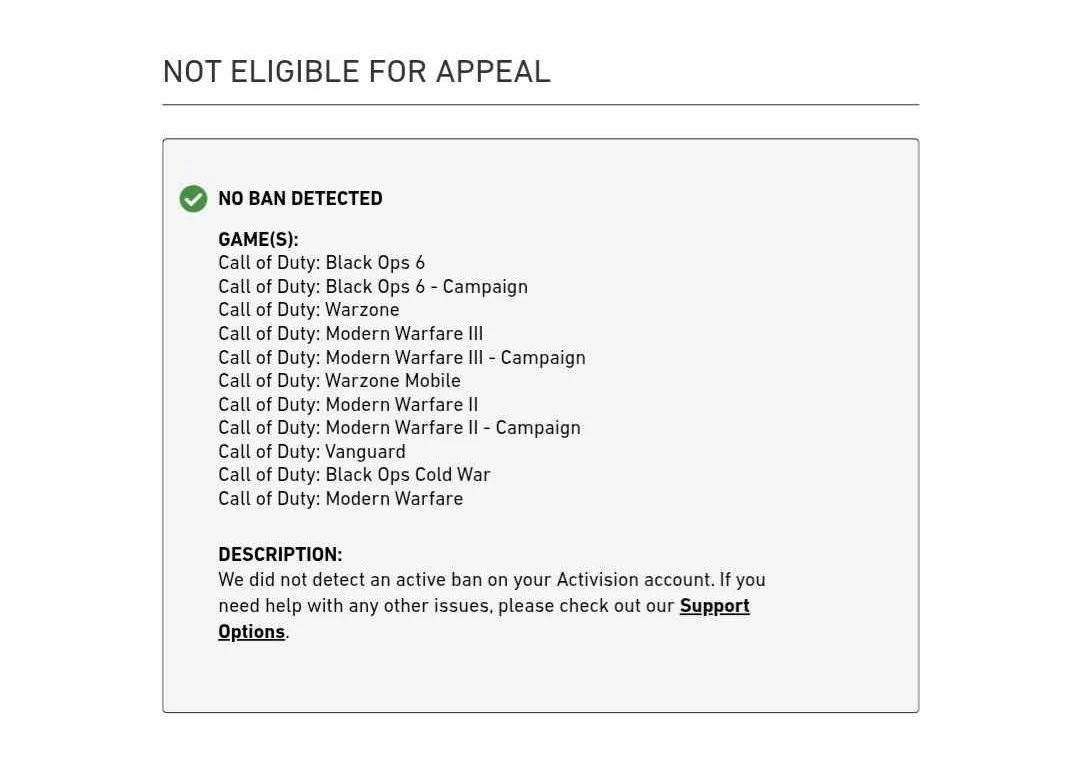Click the NO BAN DETECTED status text

click(x=300, y=199)
